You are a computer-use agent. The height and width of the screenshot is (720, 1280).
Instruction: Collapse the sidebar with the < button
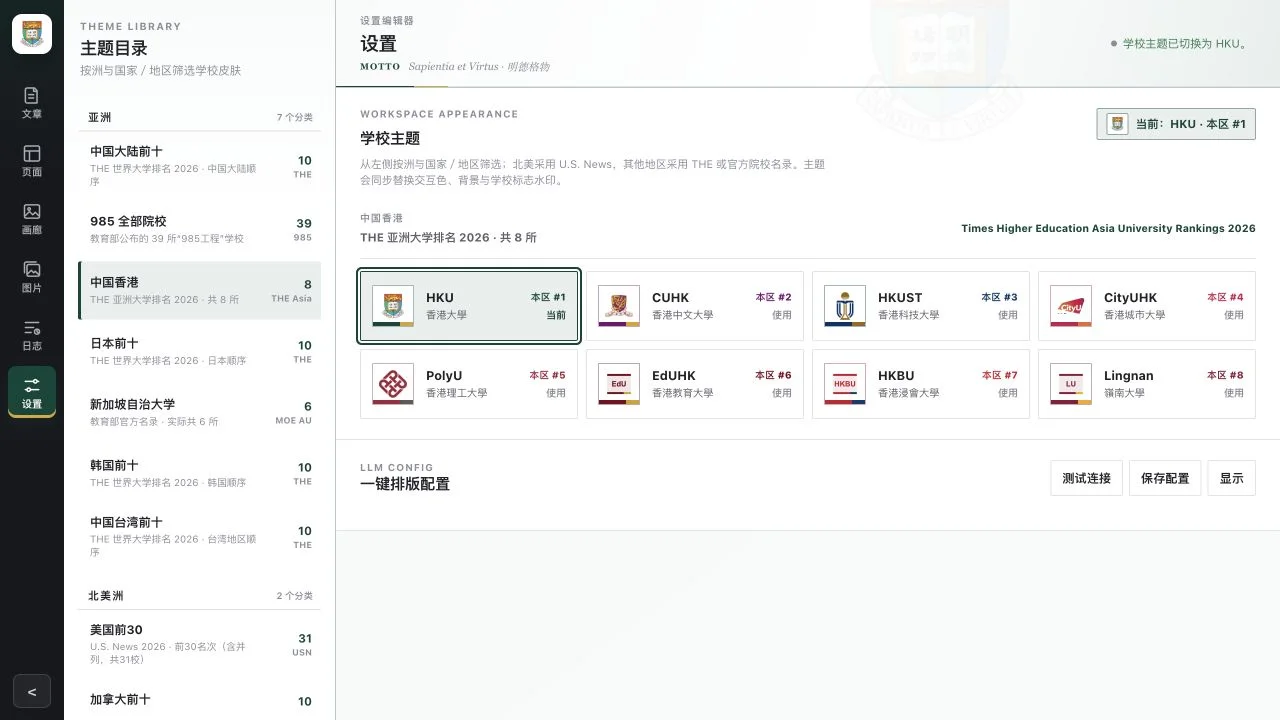point(32,692)
